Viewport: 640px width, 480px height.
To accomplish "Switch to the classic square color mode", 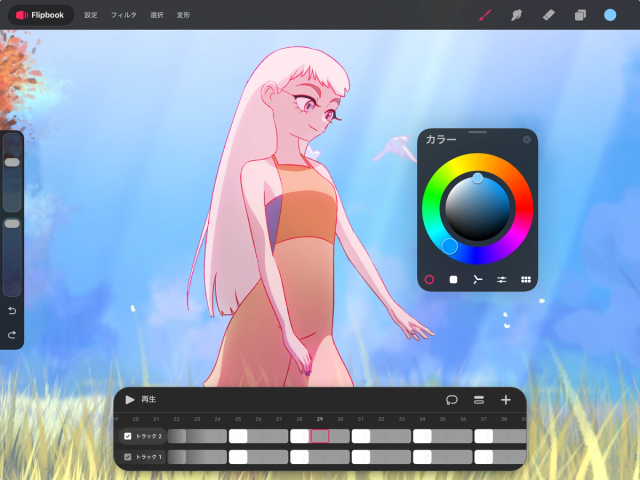I will click(453, 280).
